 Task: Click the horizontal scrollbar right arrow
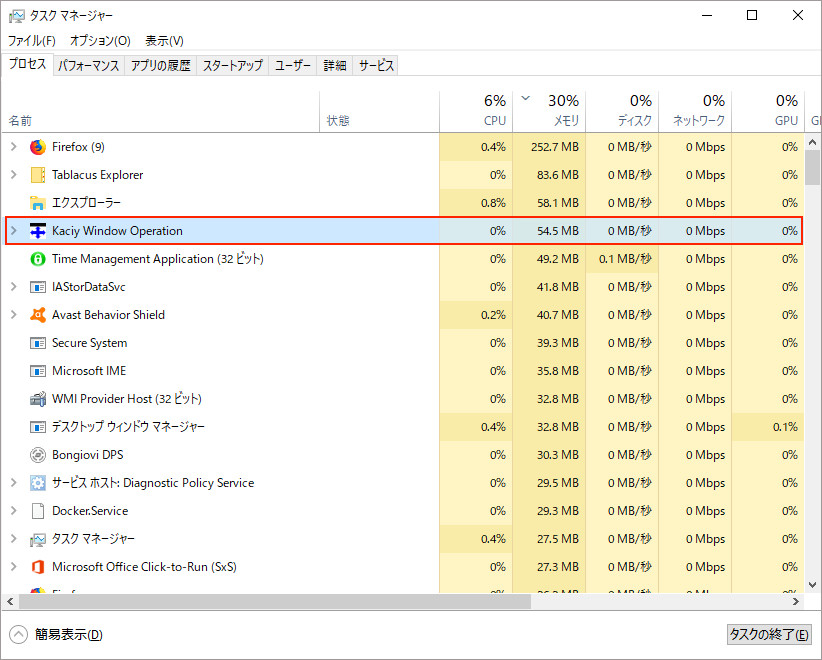pyautogui.click(x=796, y=602)
